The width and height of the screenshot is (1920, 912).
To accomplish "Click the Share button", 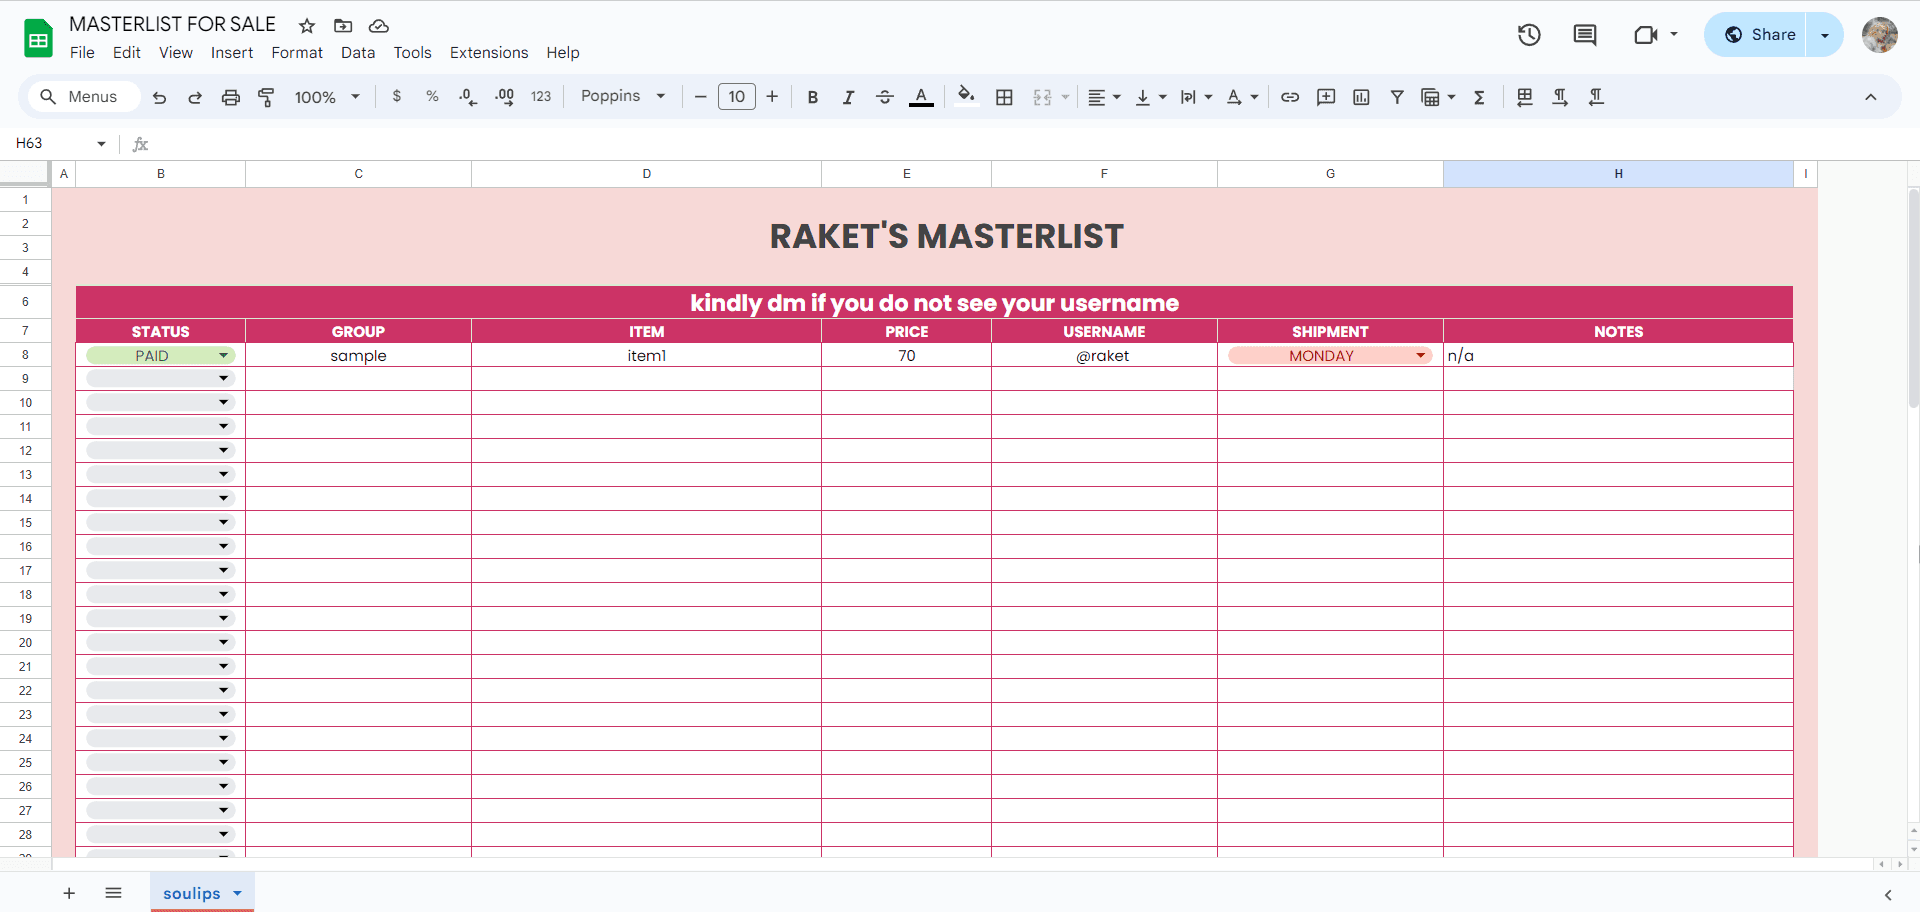I will (x=1760, y=35).
